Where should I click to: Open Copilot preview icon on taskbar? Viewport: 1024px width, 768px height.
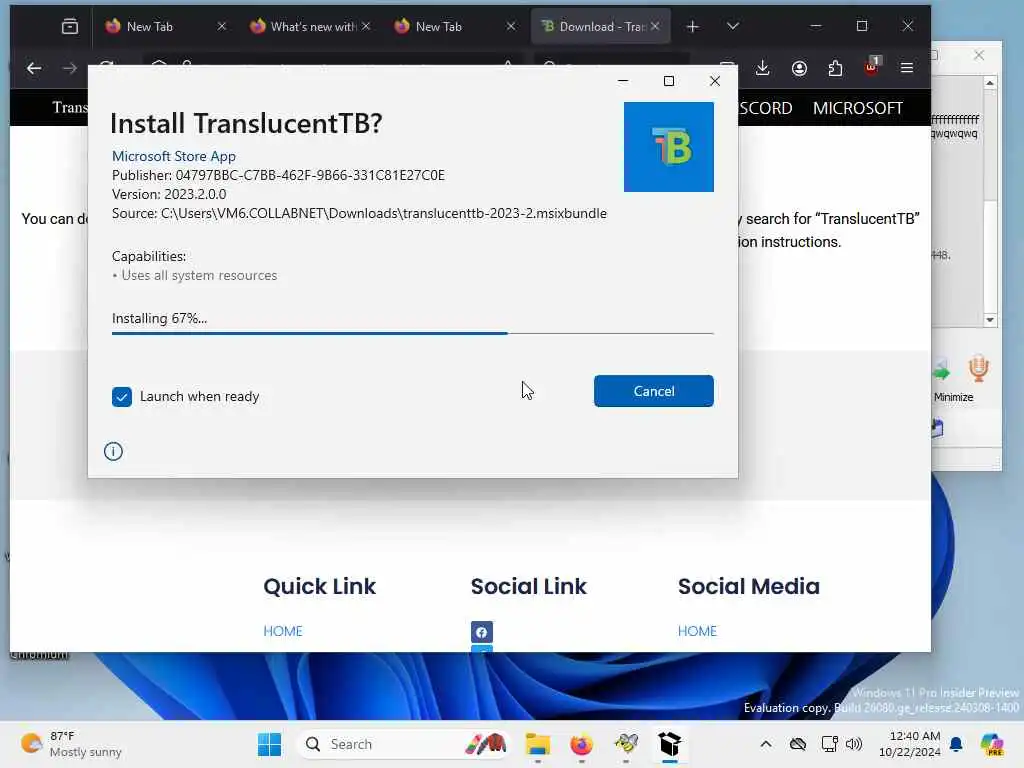(x=992, y=744)
